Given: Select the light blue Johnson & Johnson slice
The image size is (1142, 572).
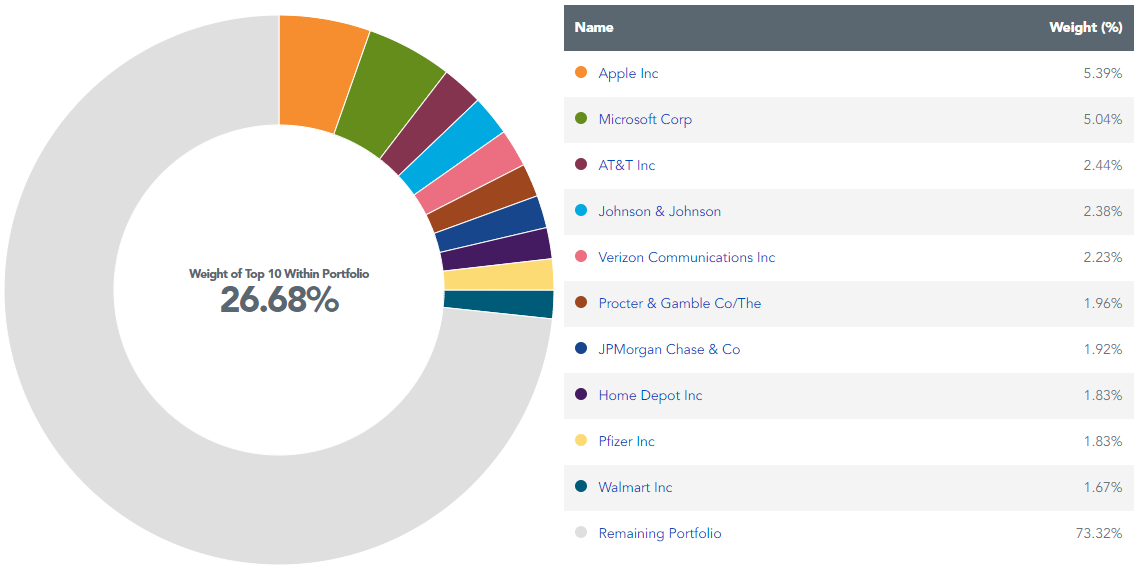Looking at the screenshot, I should pyautogui.click(x=453, y=146).
